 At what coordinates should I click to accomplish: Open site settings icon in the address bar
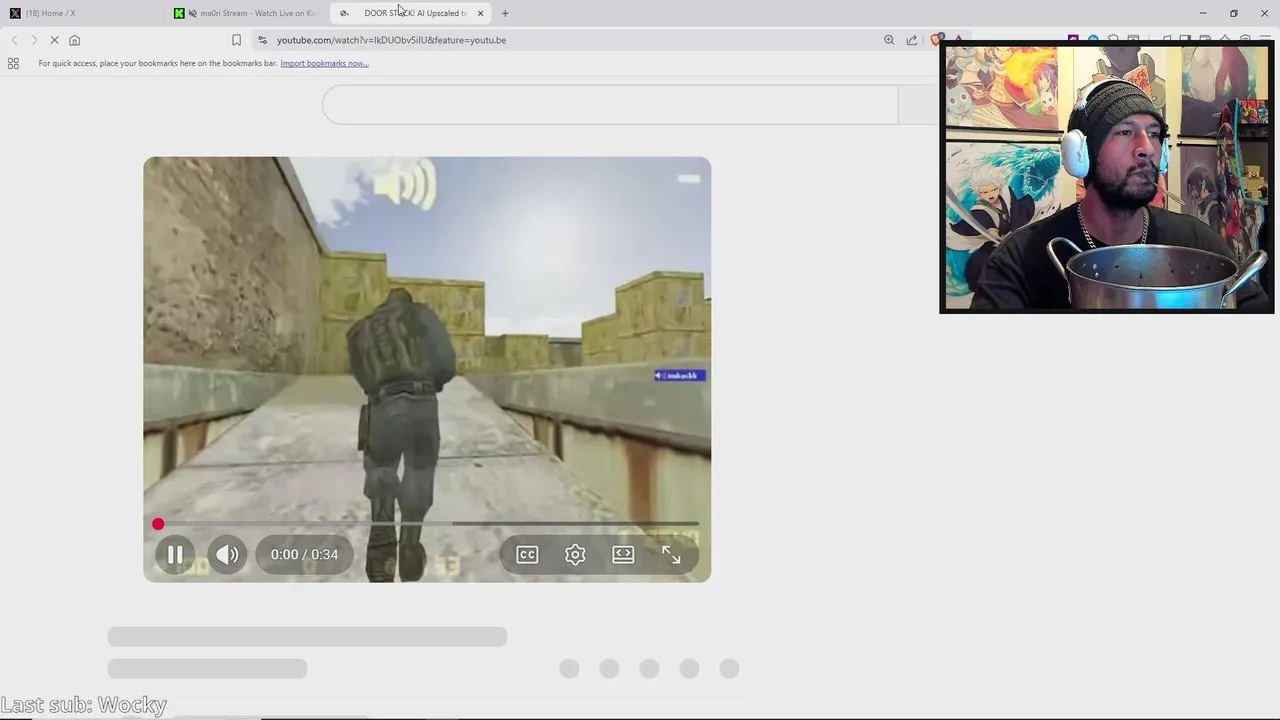(262, 40)
